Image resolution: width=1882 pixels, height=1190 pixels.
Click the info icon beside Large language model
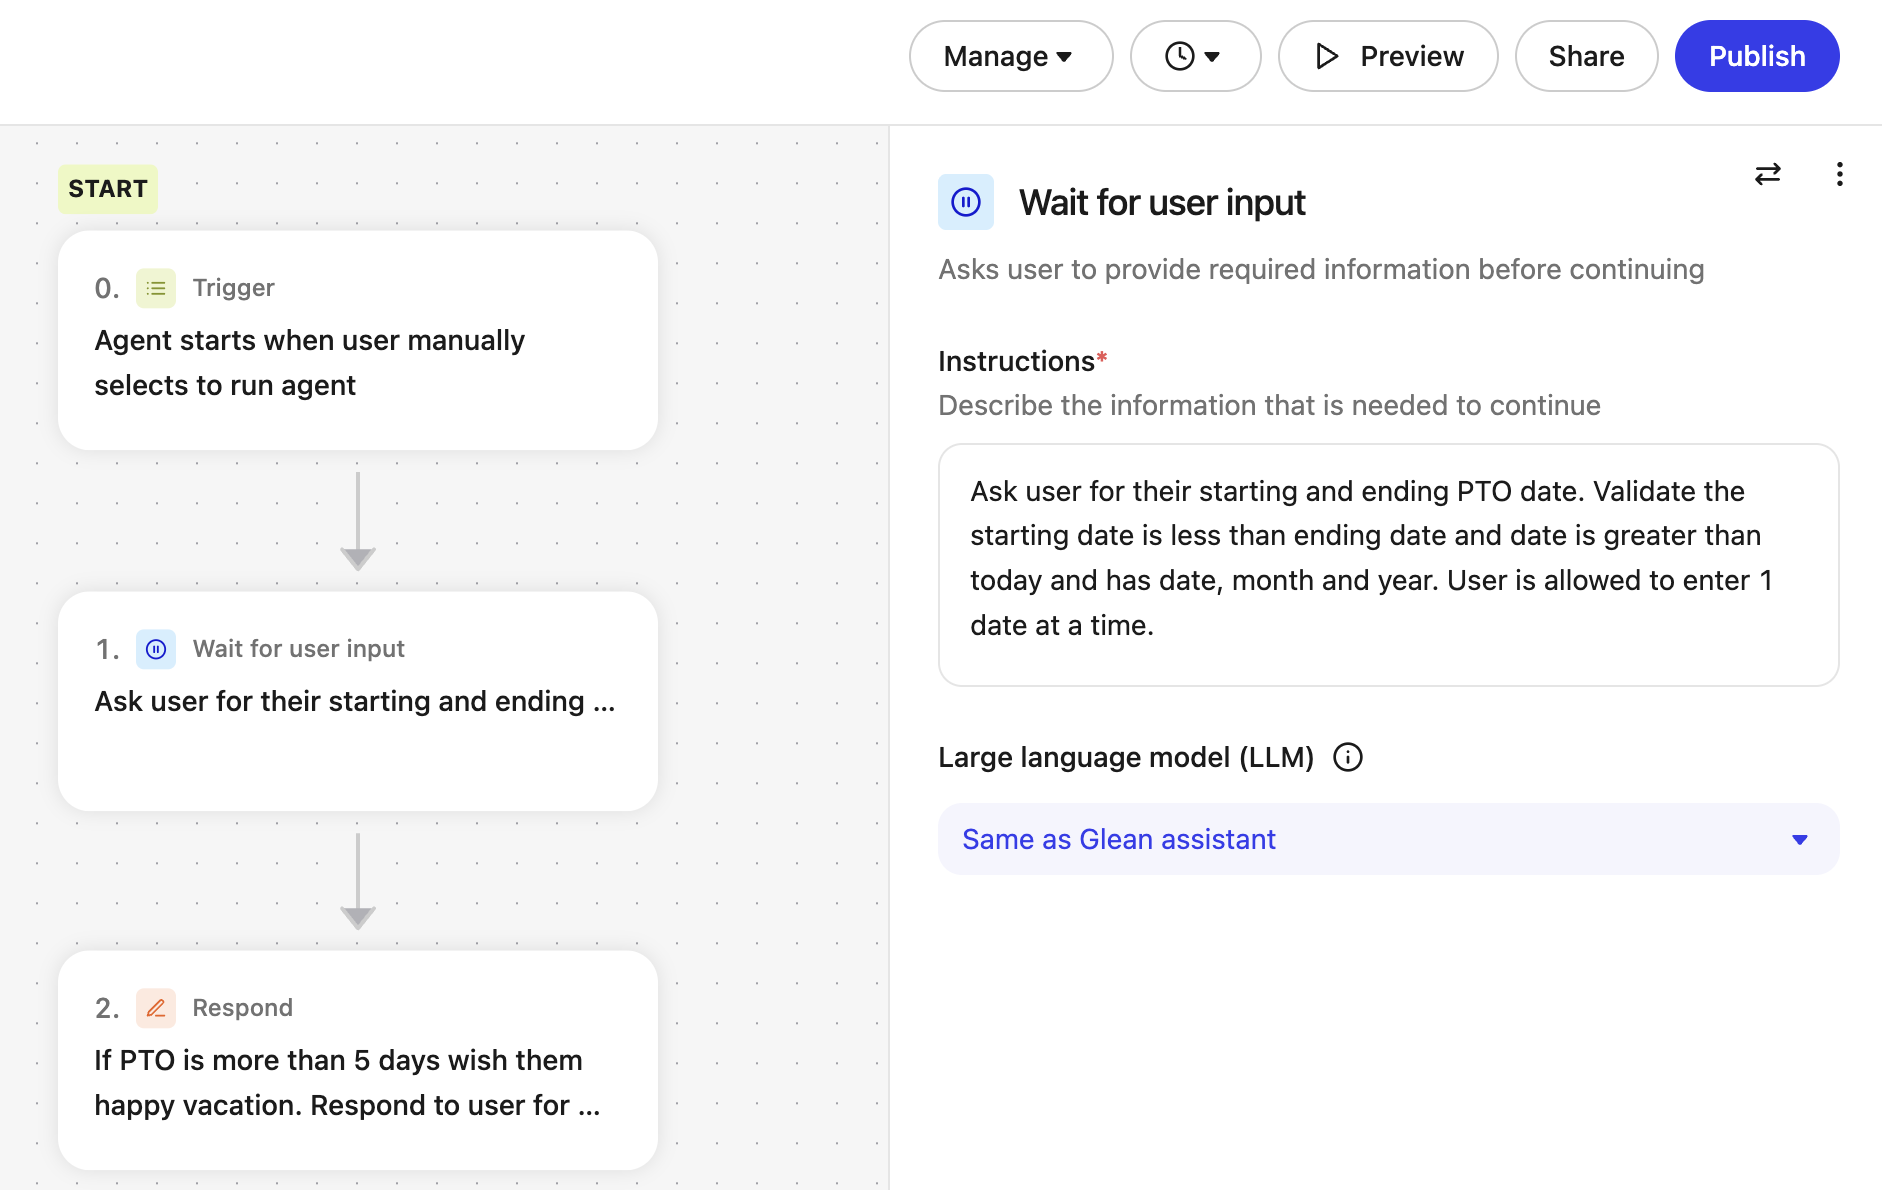(1347, 758)
